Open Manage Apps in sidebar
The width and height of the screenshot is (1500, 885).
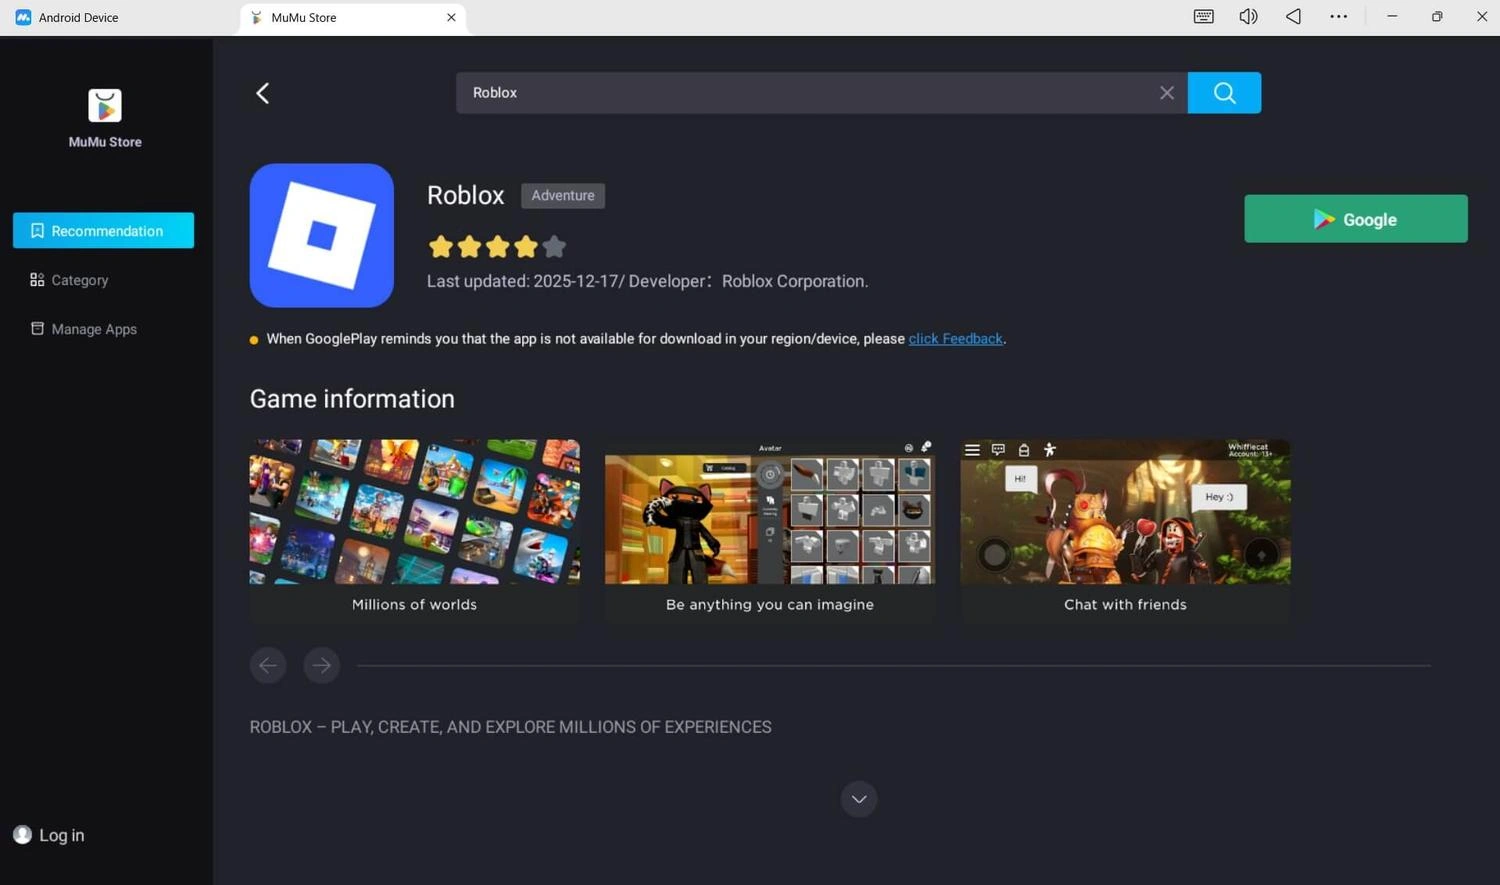[x=93, y=329]
